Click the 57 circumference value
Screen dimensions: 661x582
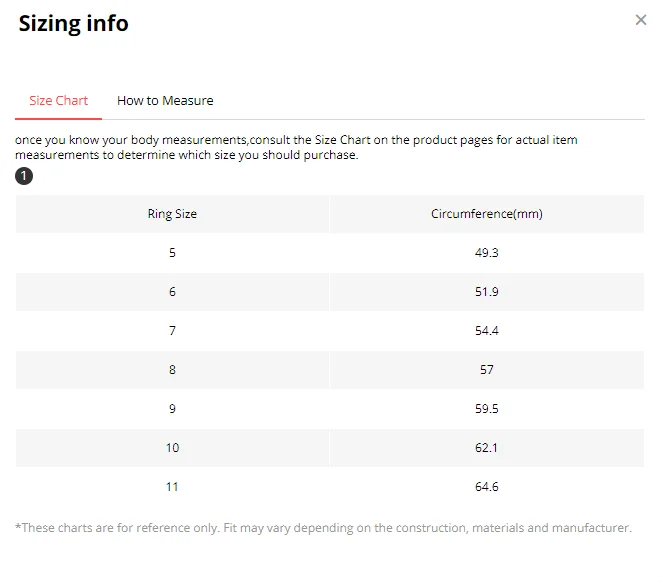(486, 370)
